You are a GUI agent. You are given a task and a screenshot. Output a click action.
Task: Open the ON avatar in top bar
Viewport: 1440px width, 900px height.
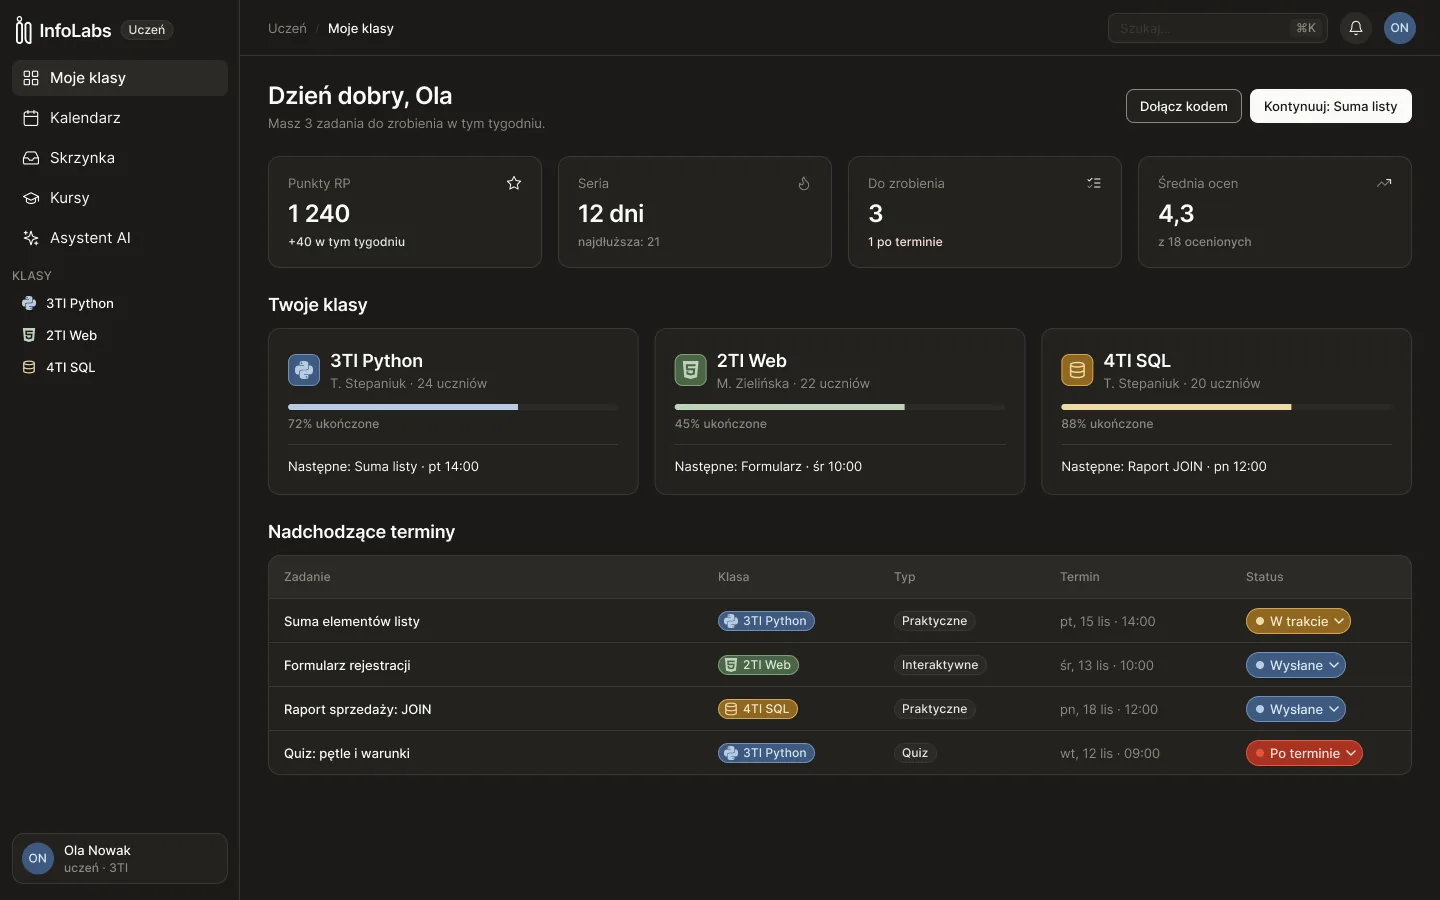1400,28
